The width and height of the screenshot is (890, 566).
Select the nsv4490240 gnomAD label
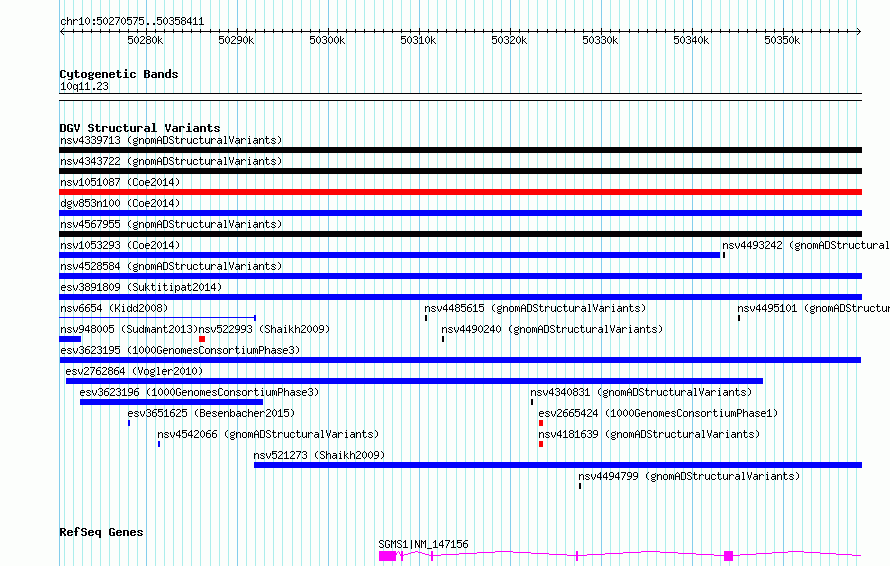point(552,329)
